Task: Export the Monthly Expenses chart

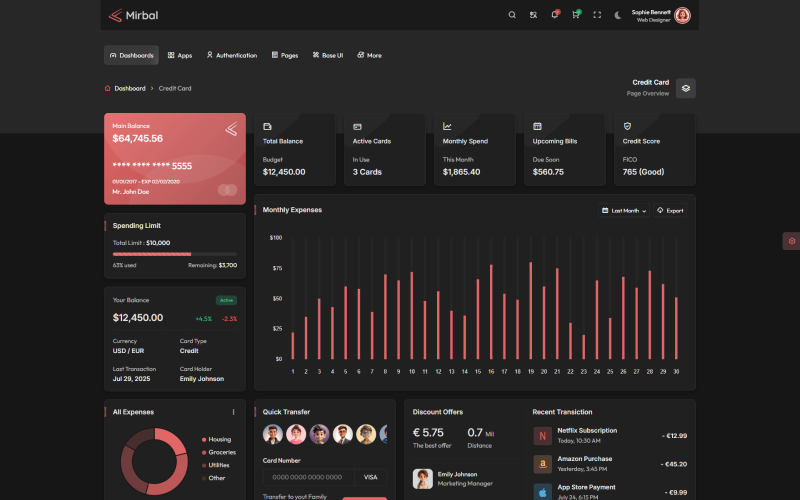Action: click(670, 211)
